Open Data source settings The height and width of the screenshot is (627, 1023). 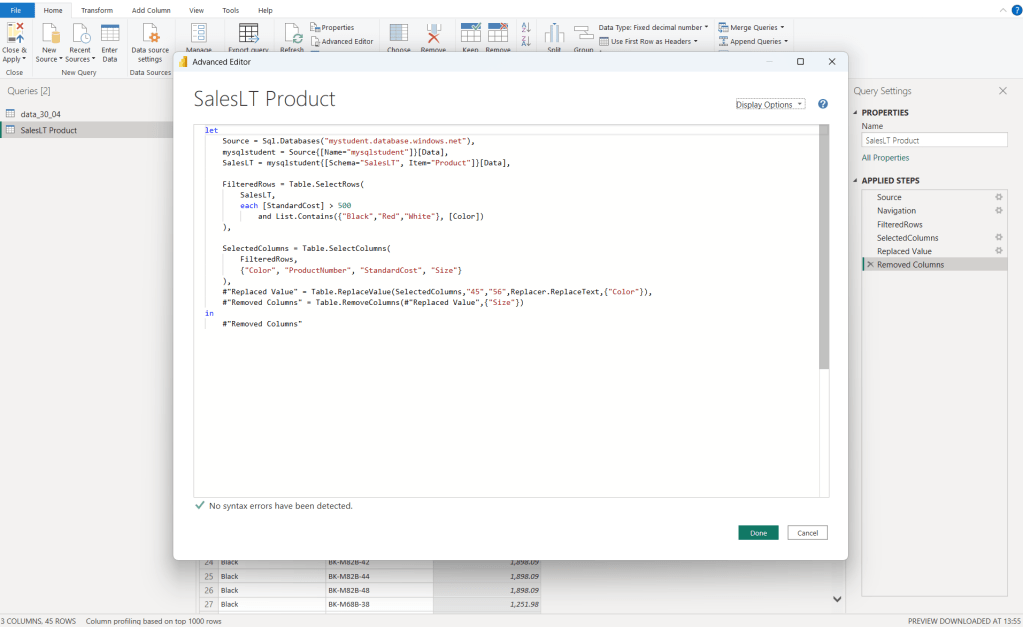pyautogui.click(x=151, y=35)
